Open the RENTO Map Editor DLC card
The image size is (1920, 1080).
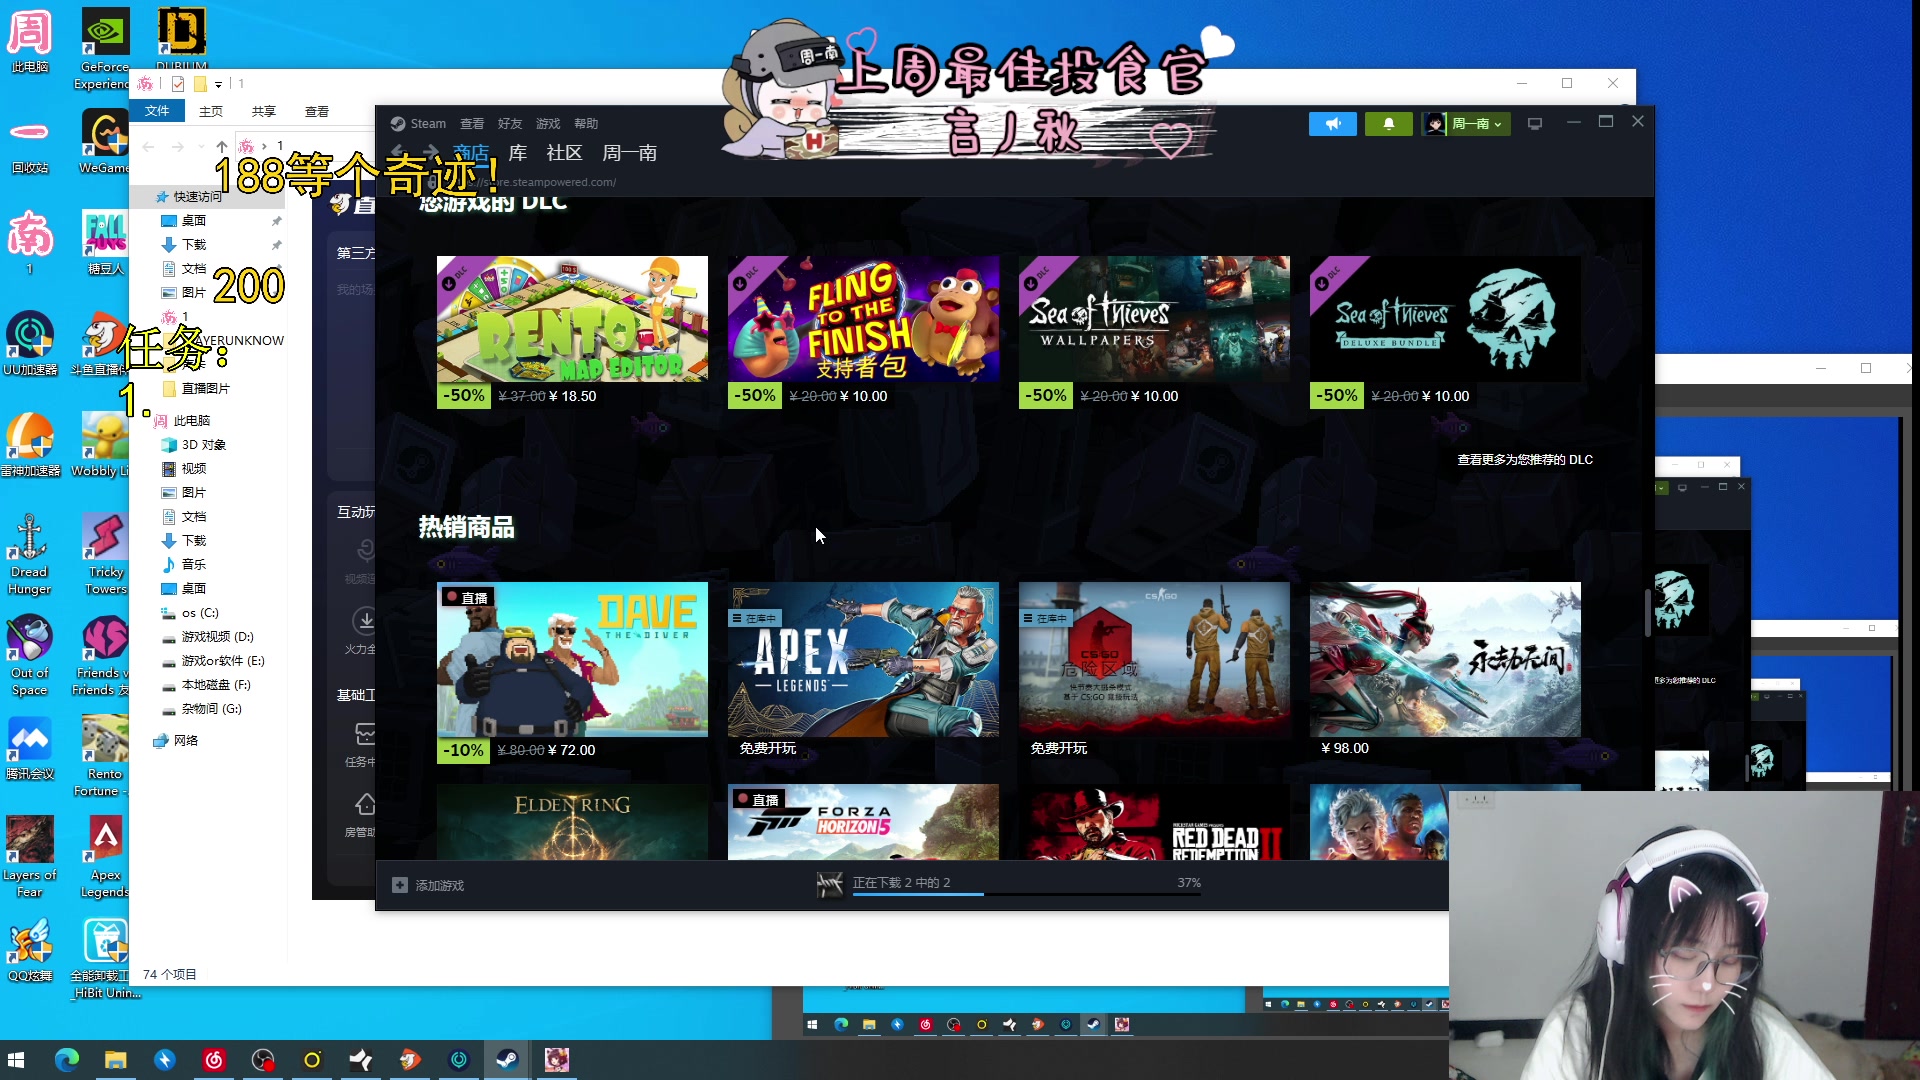tap(572, 332)
